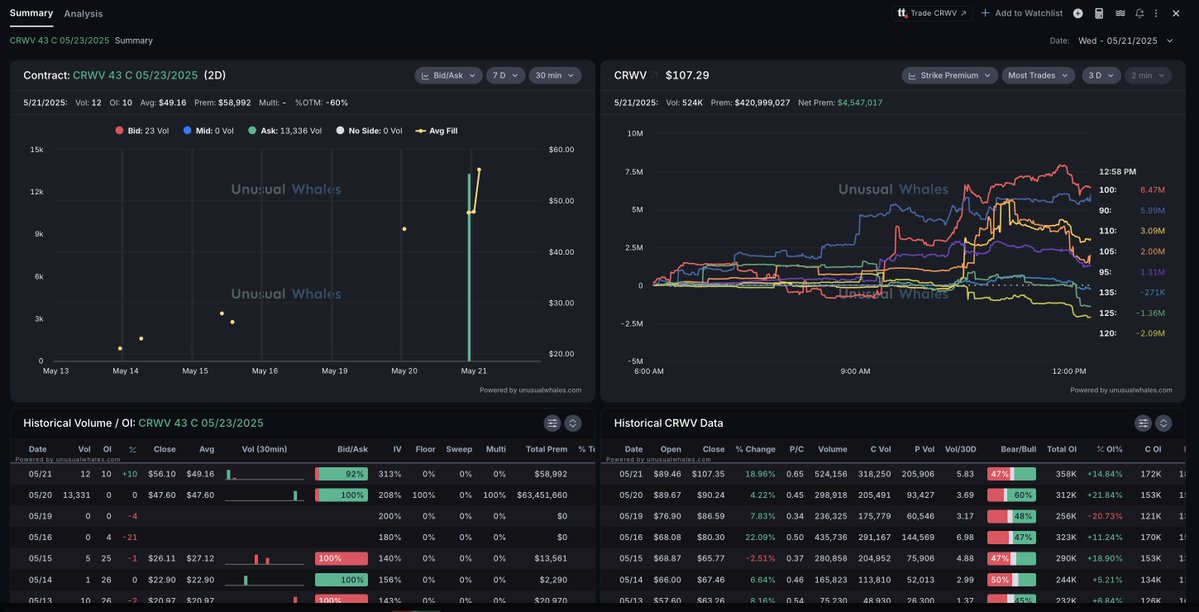Sort Volume/OI table by Bid/Ask column
1199x612 pixels.
click(352, 449)
